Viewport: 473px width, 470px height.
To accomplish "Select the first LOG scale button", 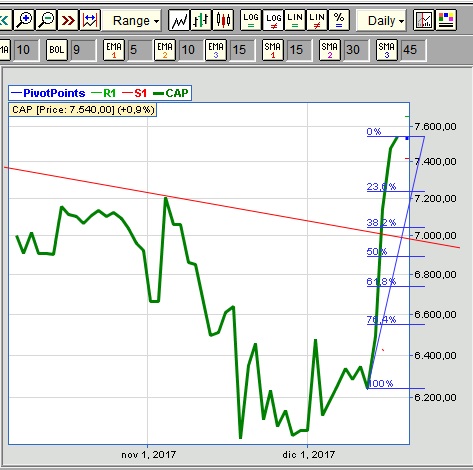I will pos(251,20).
